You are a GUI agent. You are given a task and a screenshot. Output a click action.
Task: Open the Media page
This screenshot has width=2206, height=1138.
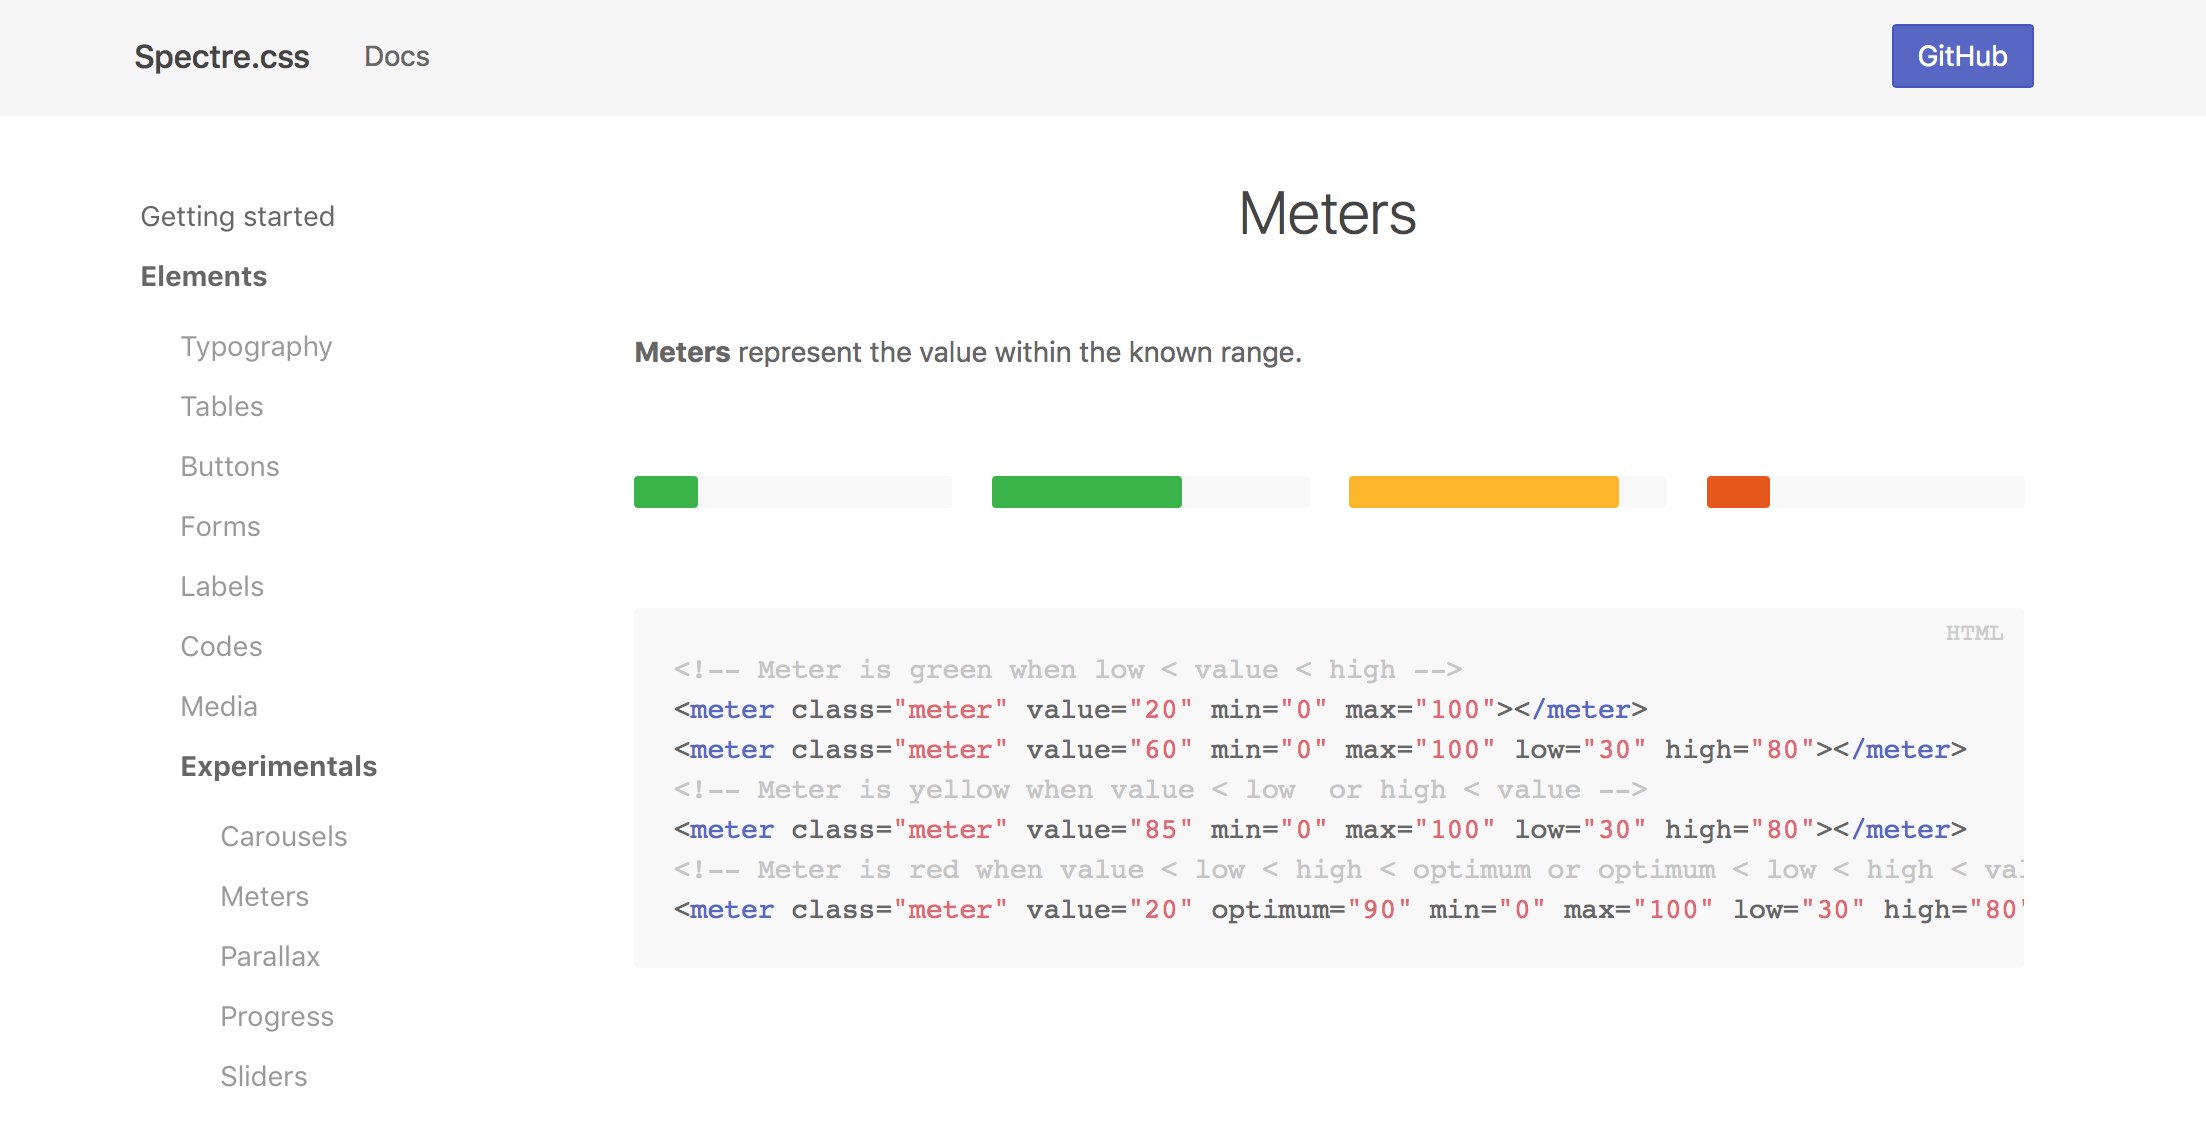click(219, 706)
